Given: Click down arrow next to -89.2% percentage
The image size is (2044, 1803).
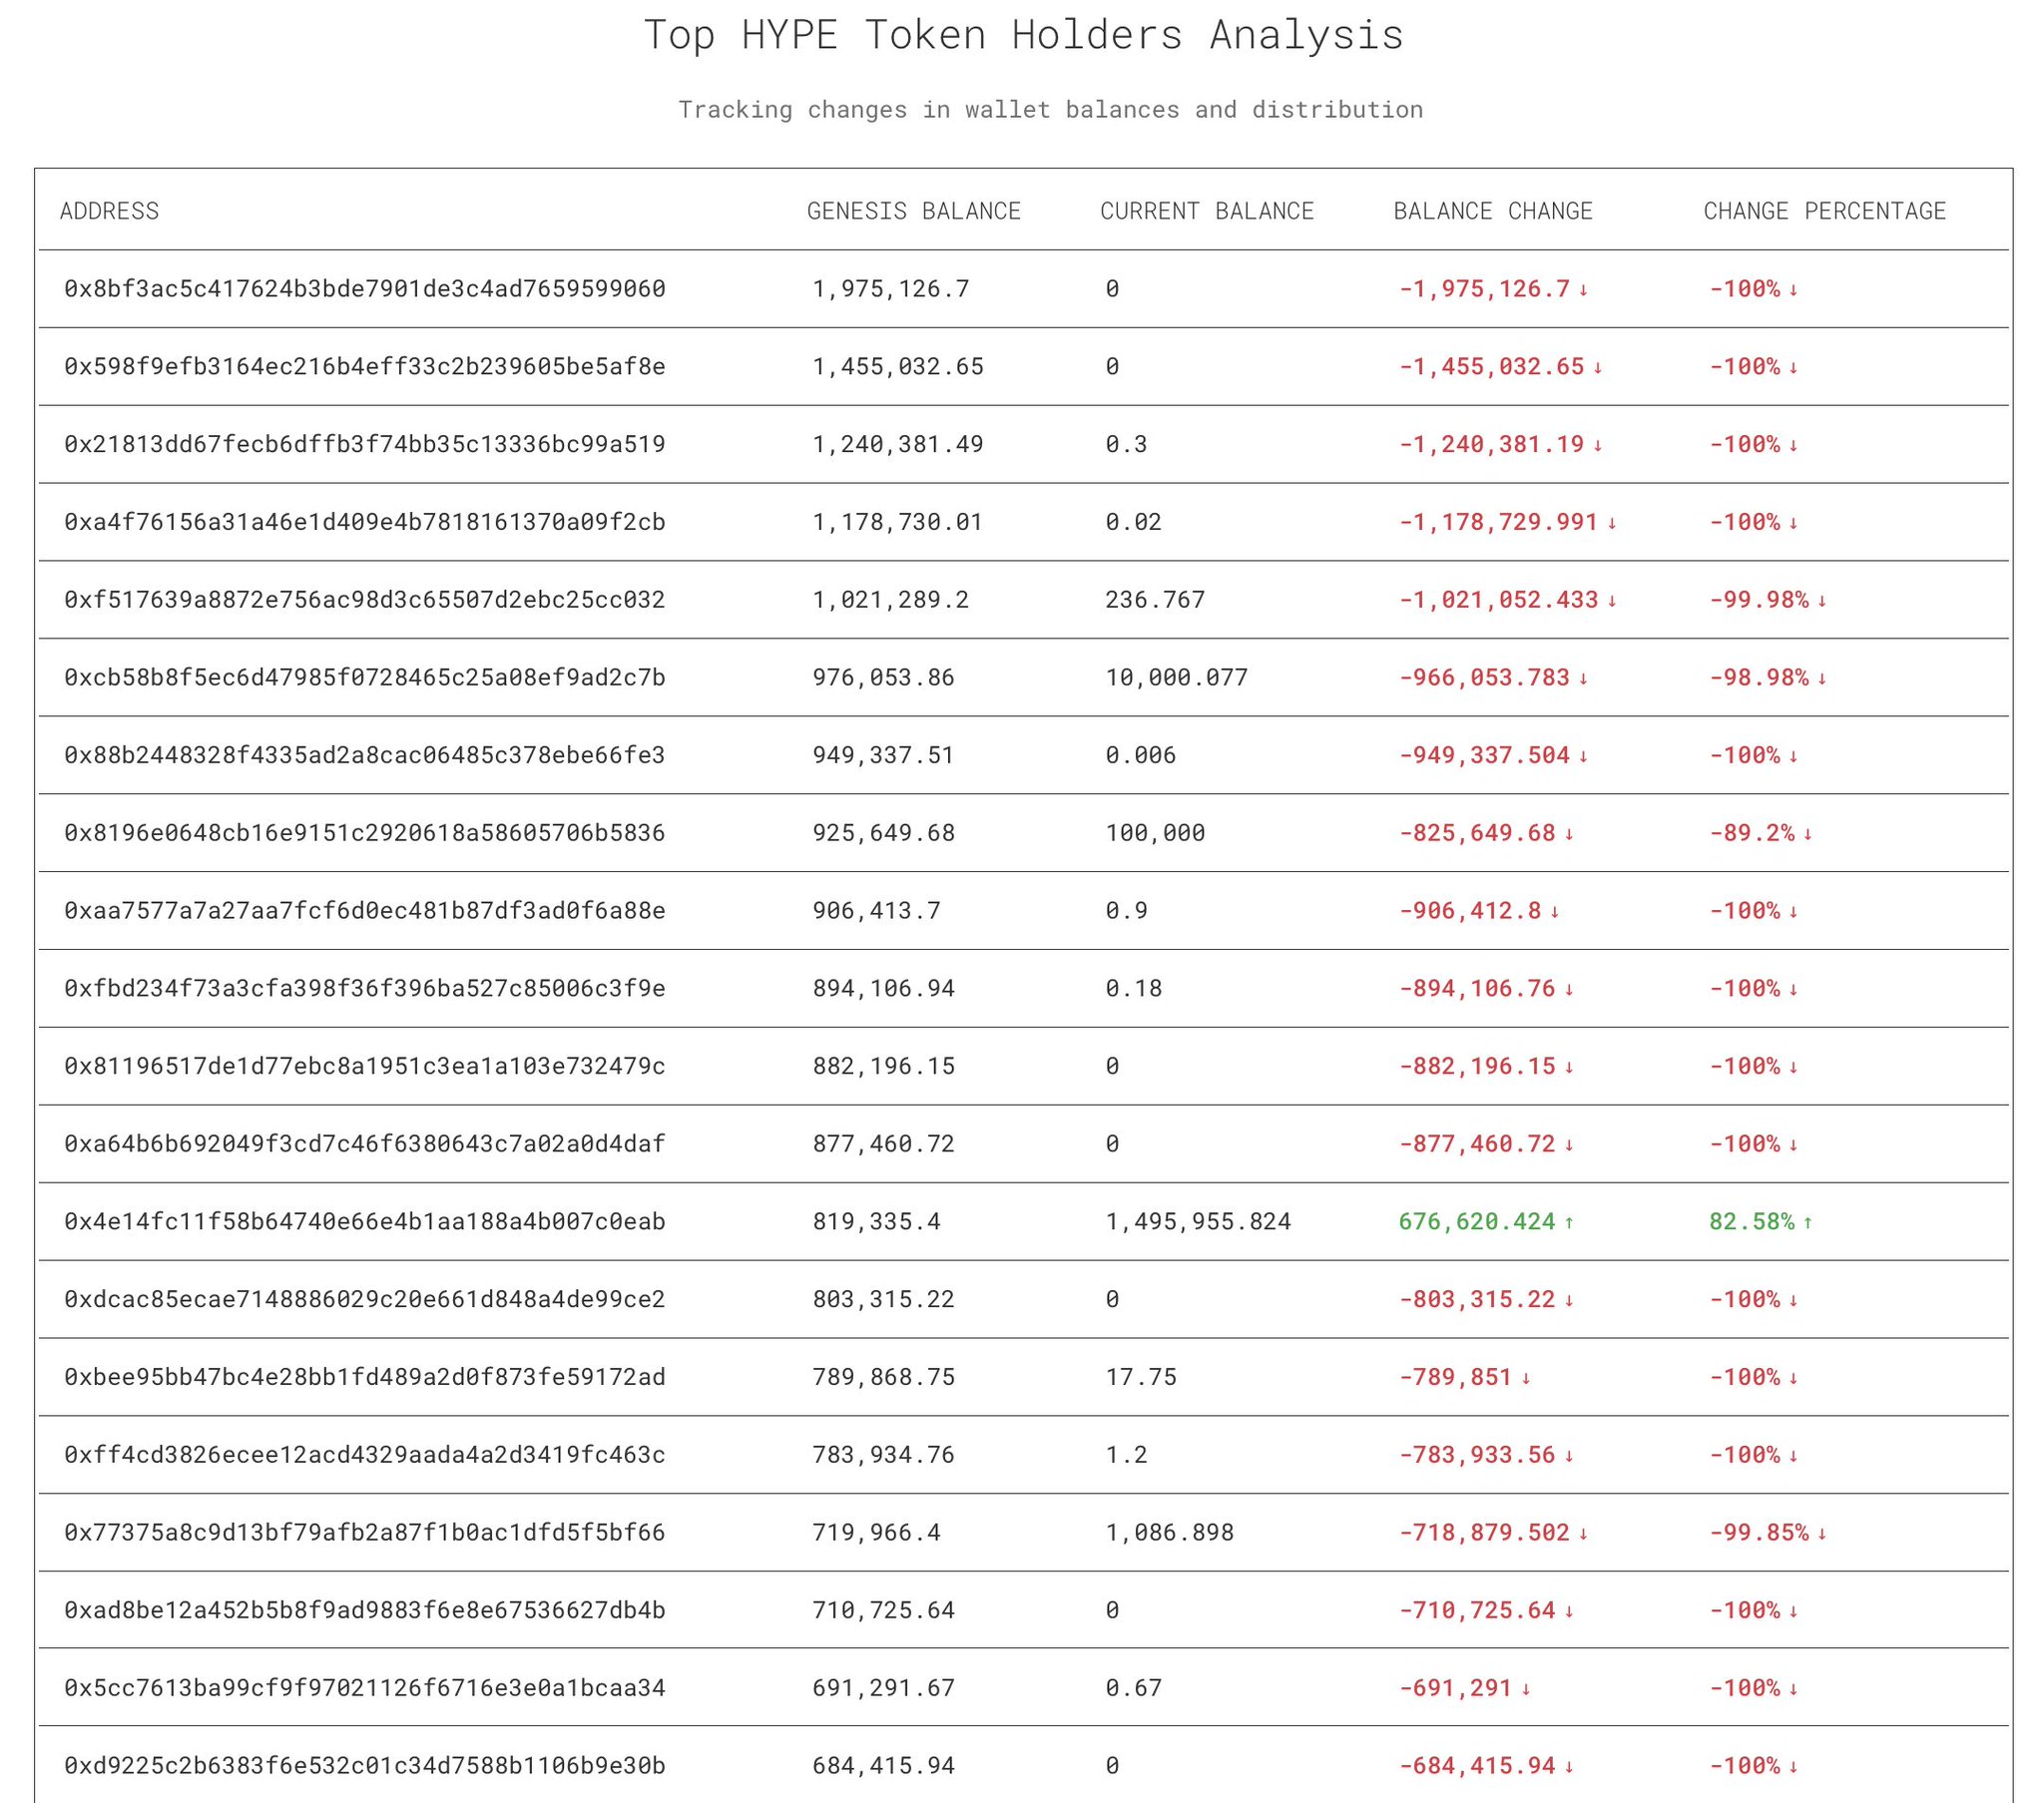Looking at the screenshot, I should pyautogui.click(x=1808, y=834).
